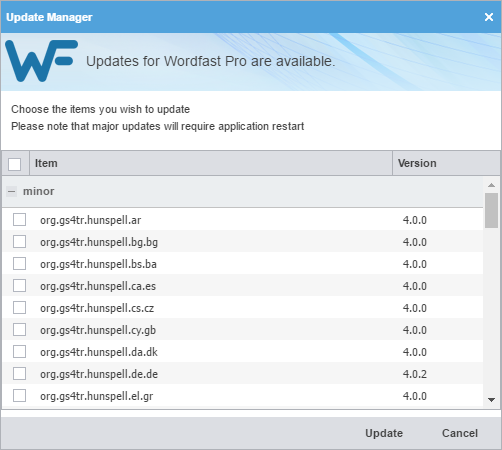Select the org.gs4tr.hunspell.ca.es item text
Viewport: 502px width, 450px height.
tap(98, 286)
